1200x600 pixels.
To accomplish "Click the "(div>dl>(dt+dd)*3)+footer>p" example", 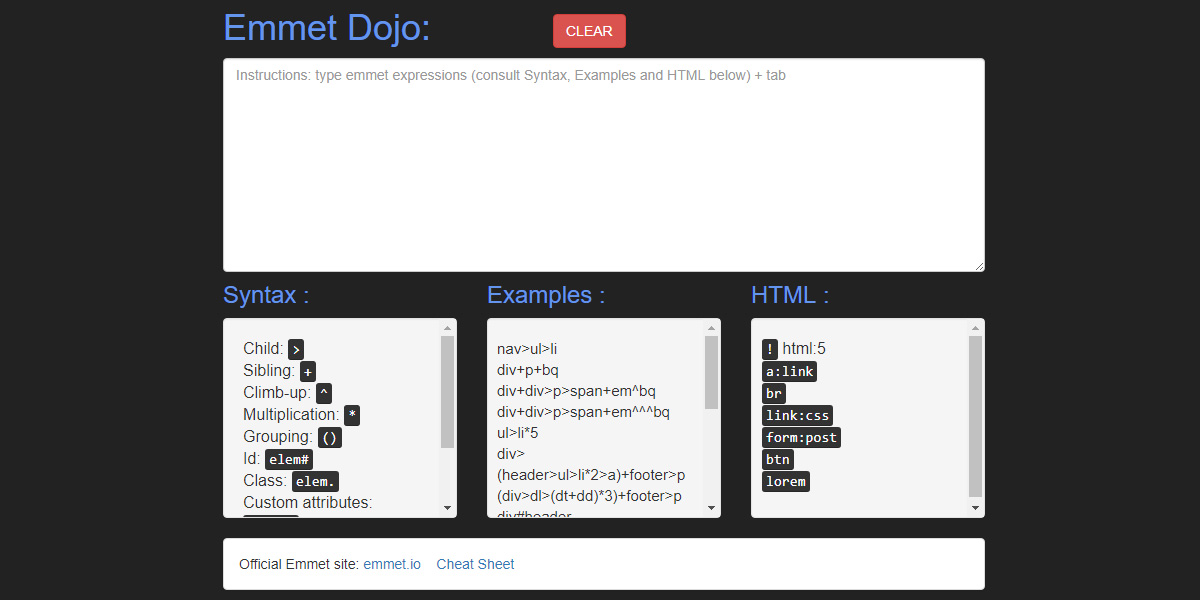I will pos(589,496).
